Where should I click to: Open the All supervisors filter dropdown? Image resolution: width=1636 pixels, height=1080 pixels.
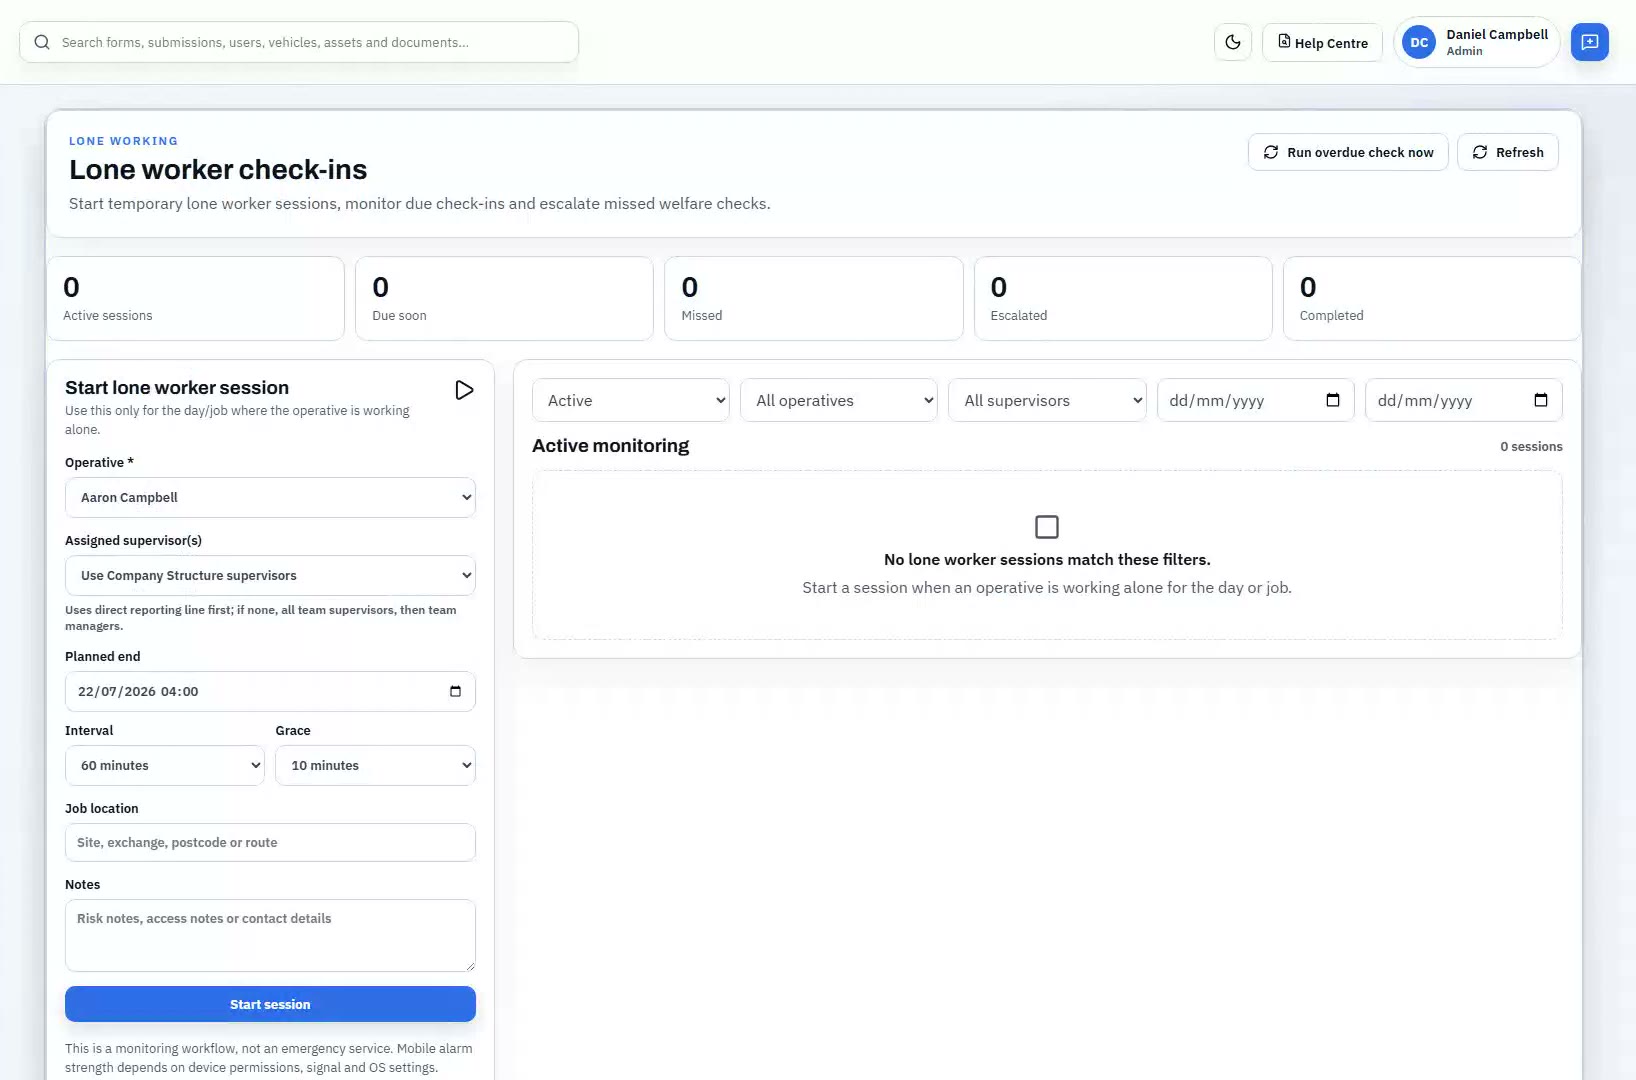click(x=1047, y=400)
